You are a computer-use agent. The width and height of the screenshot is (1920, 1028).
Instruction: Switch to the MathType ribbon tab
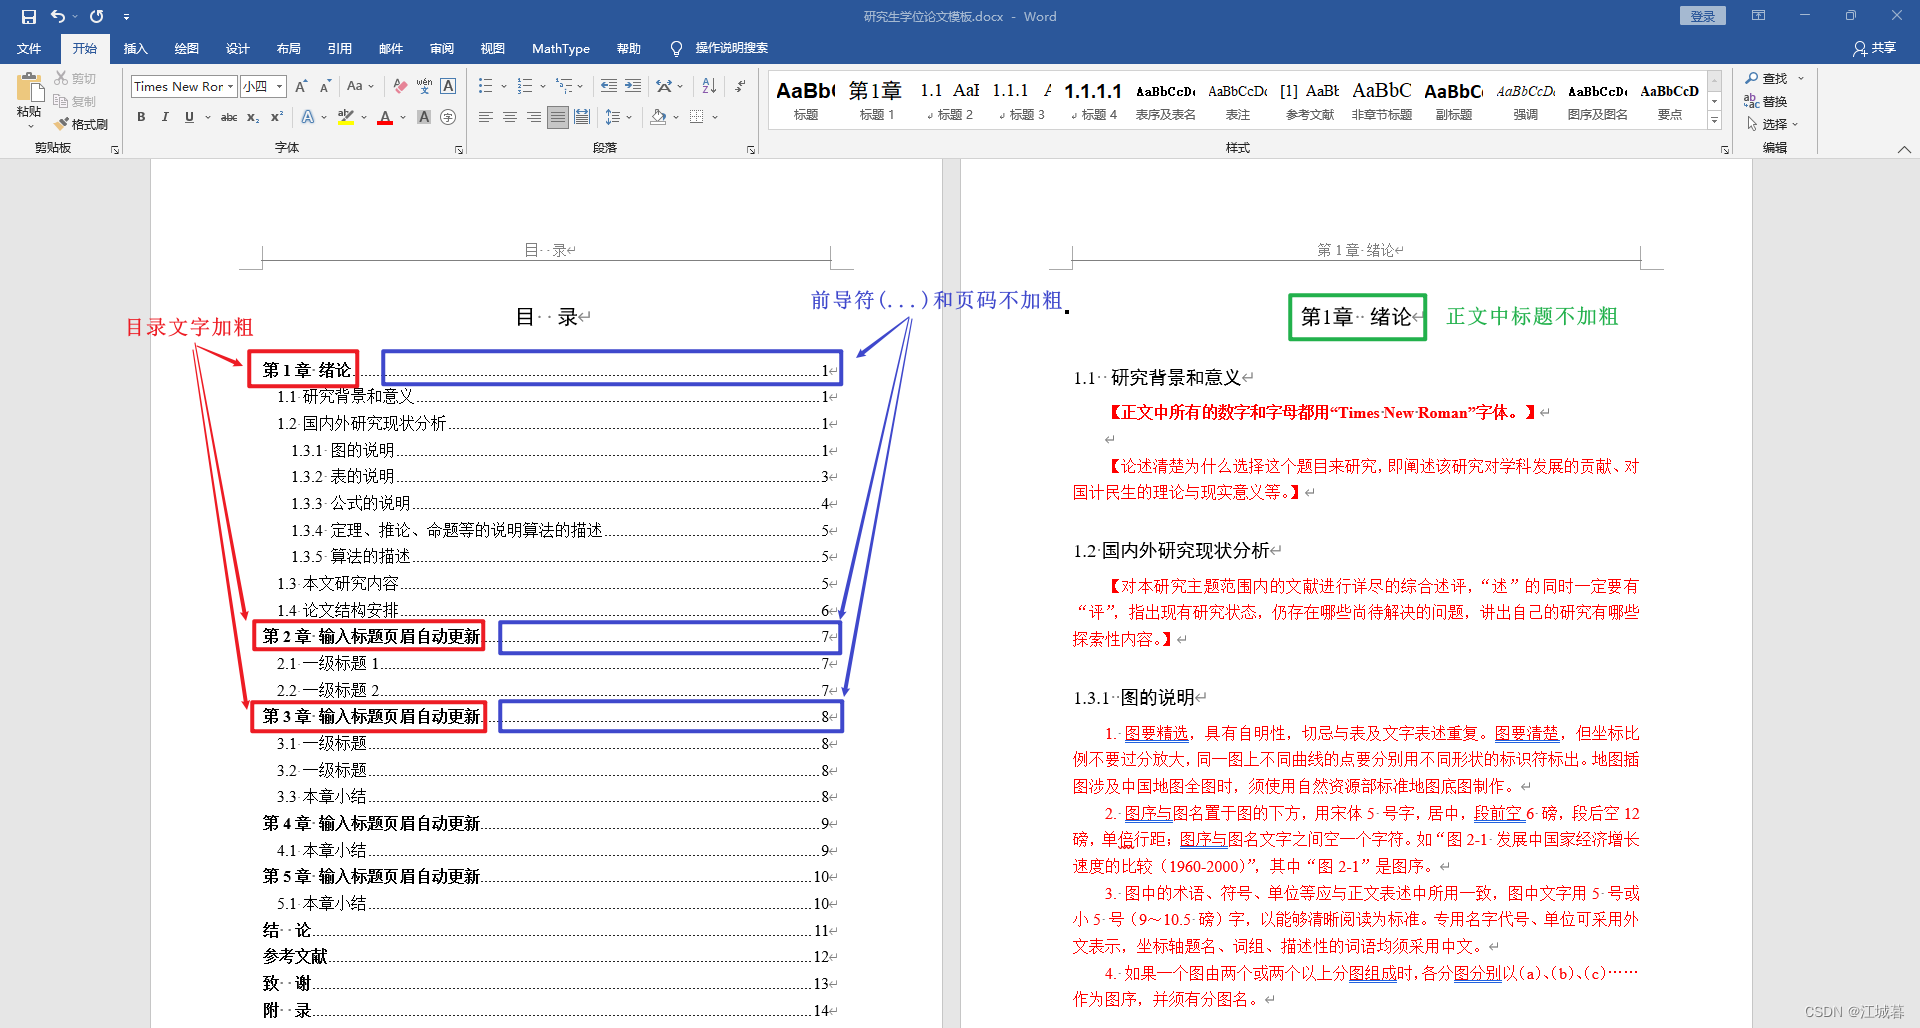pyautogui.click(x=560, y=48)
